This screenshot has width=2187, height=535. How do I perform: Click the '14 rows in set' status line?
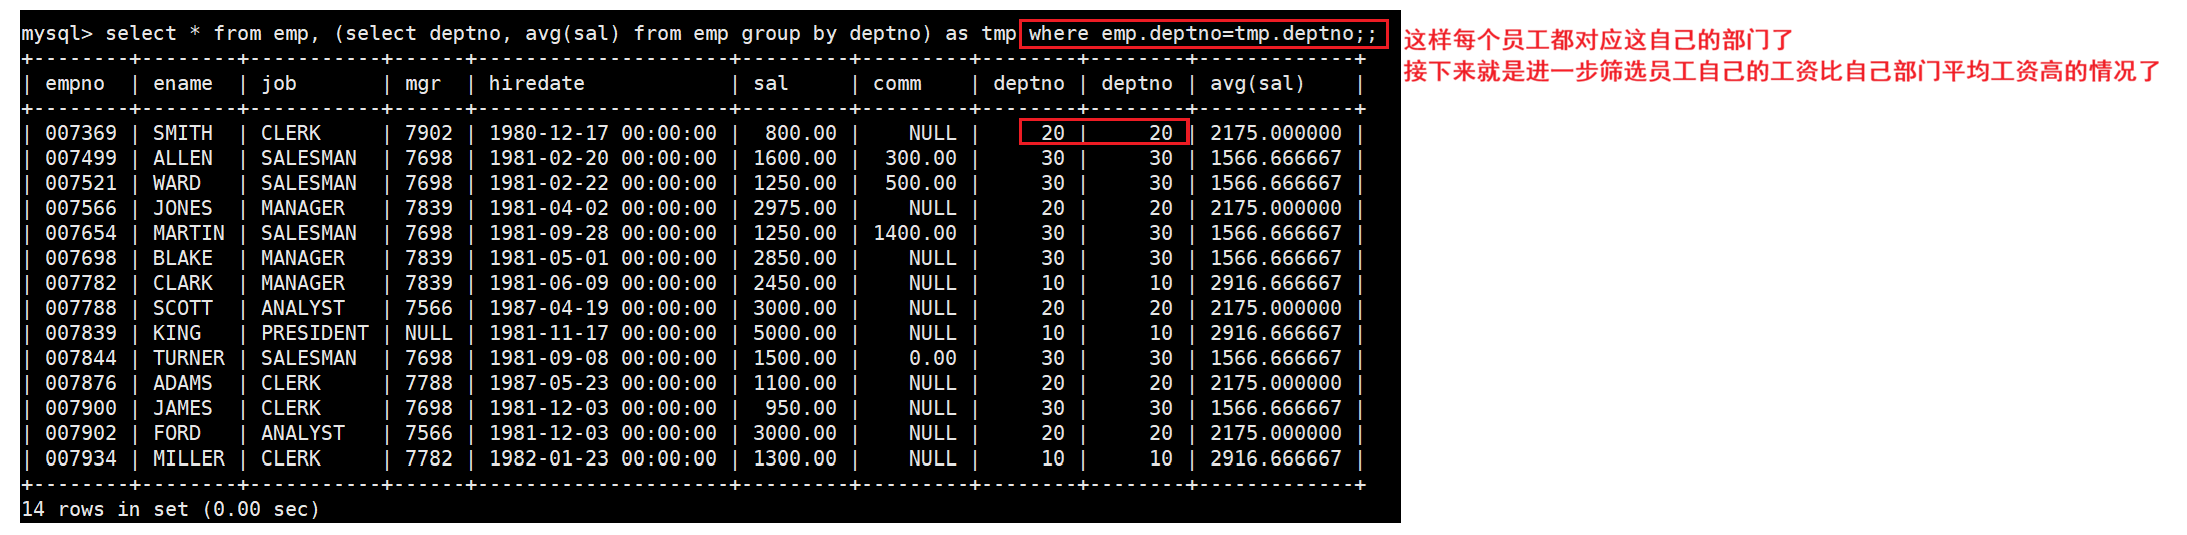click(x=170, y=509)
